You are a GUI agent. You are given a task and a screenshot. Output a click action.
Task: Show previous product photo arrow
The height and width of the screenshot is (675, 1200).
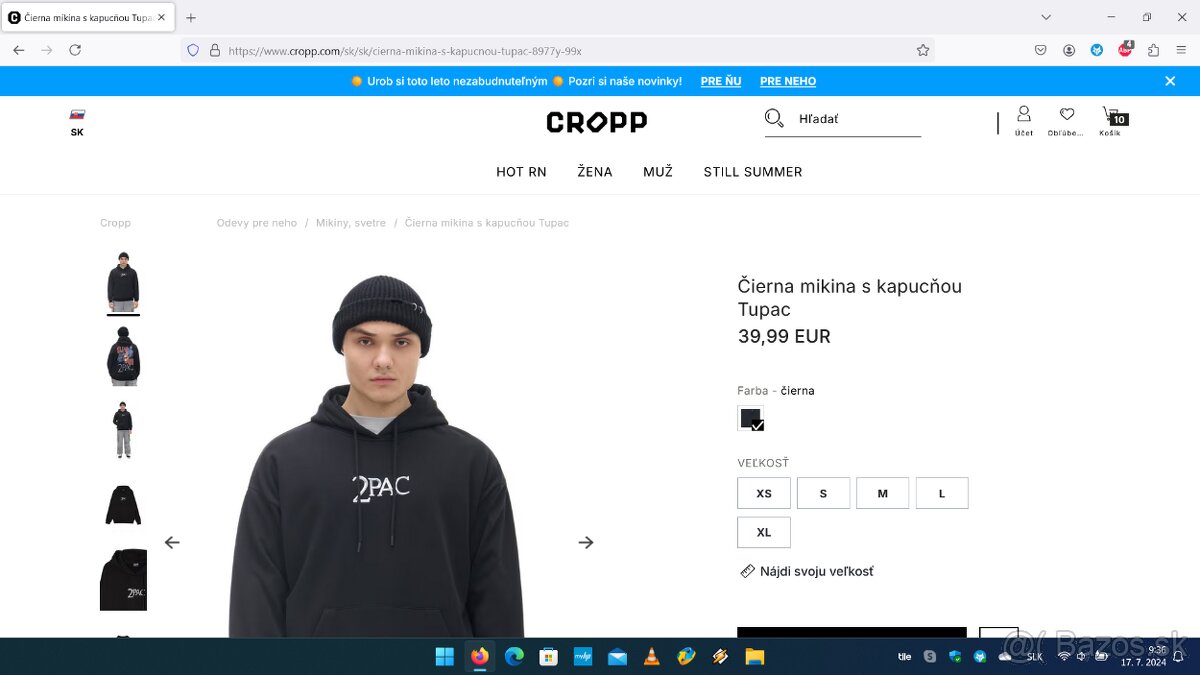[x=172, y=542]
